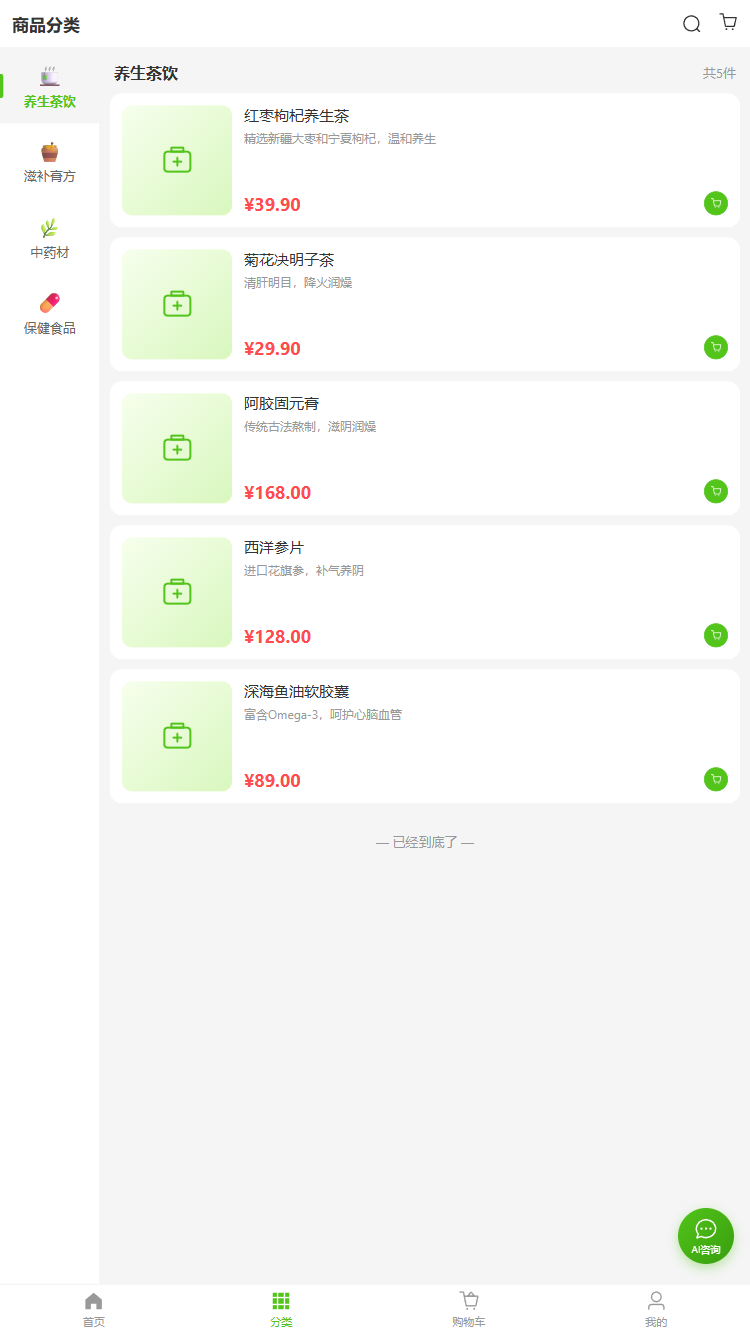The height and width of the screenshot is (1334, 750).
Task: Open the AI咨询 floating chat button
Action: pos(705,1236)
